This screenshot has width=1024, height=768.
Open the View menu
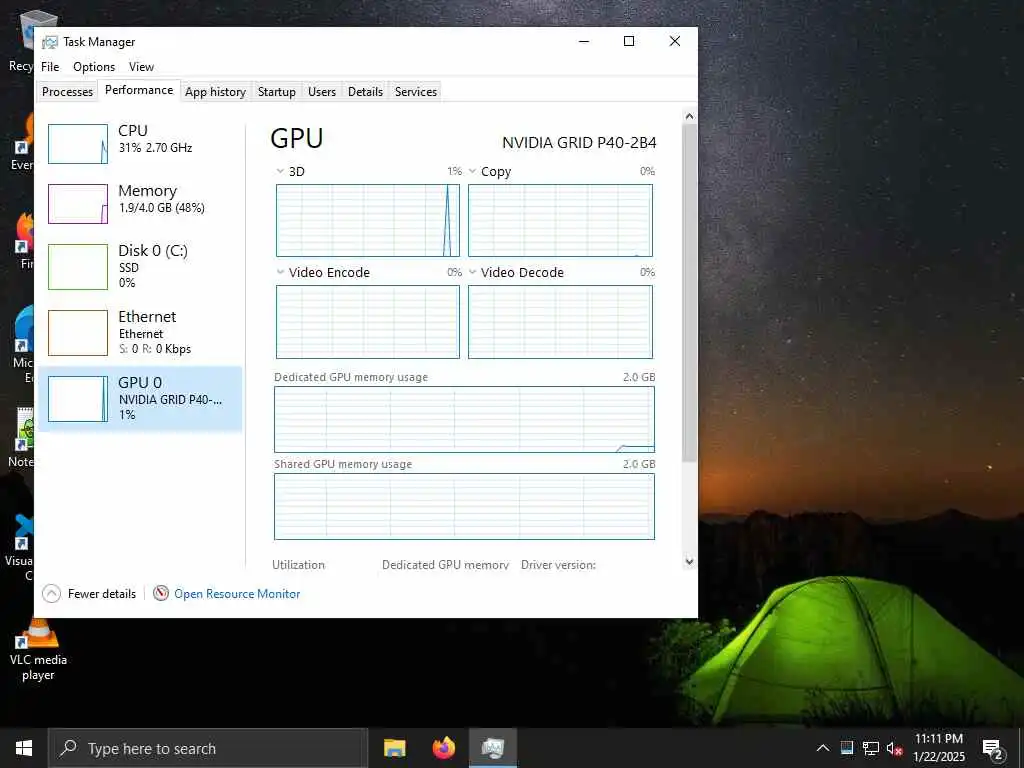(141, 67)
